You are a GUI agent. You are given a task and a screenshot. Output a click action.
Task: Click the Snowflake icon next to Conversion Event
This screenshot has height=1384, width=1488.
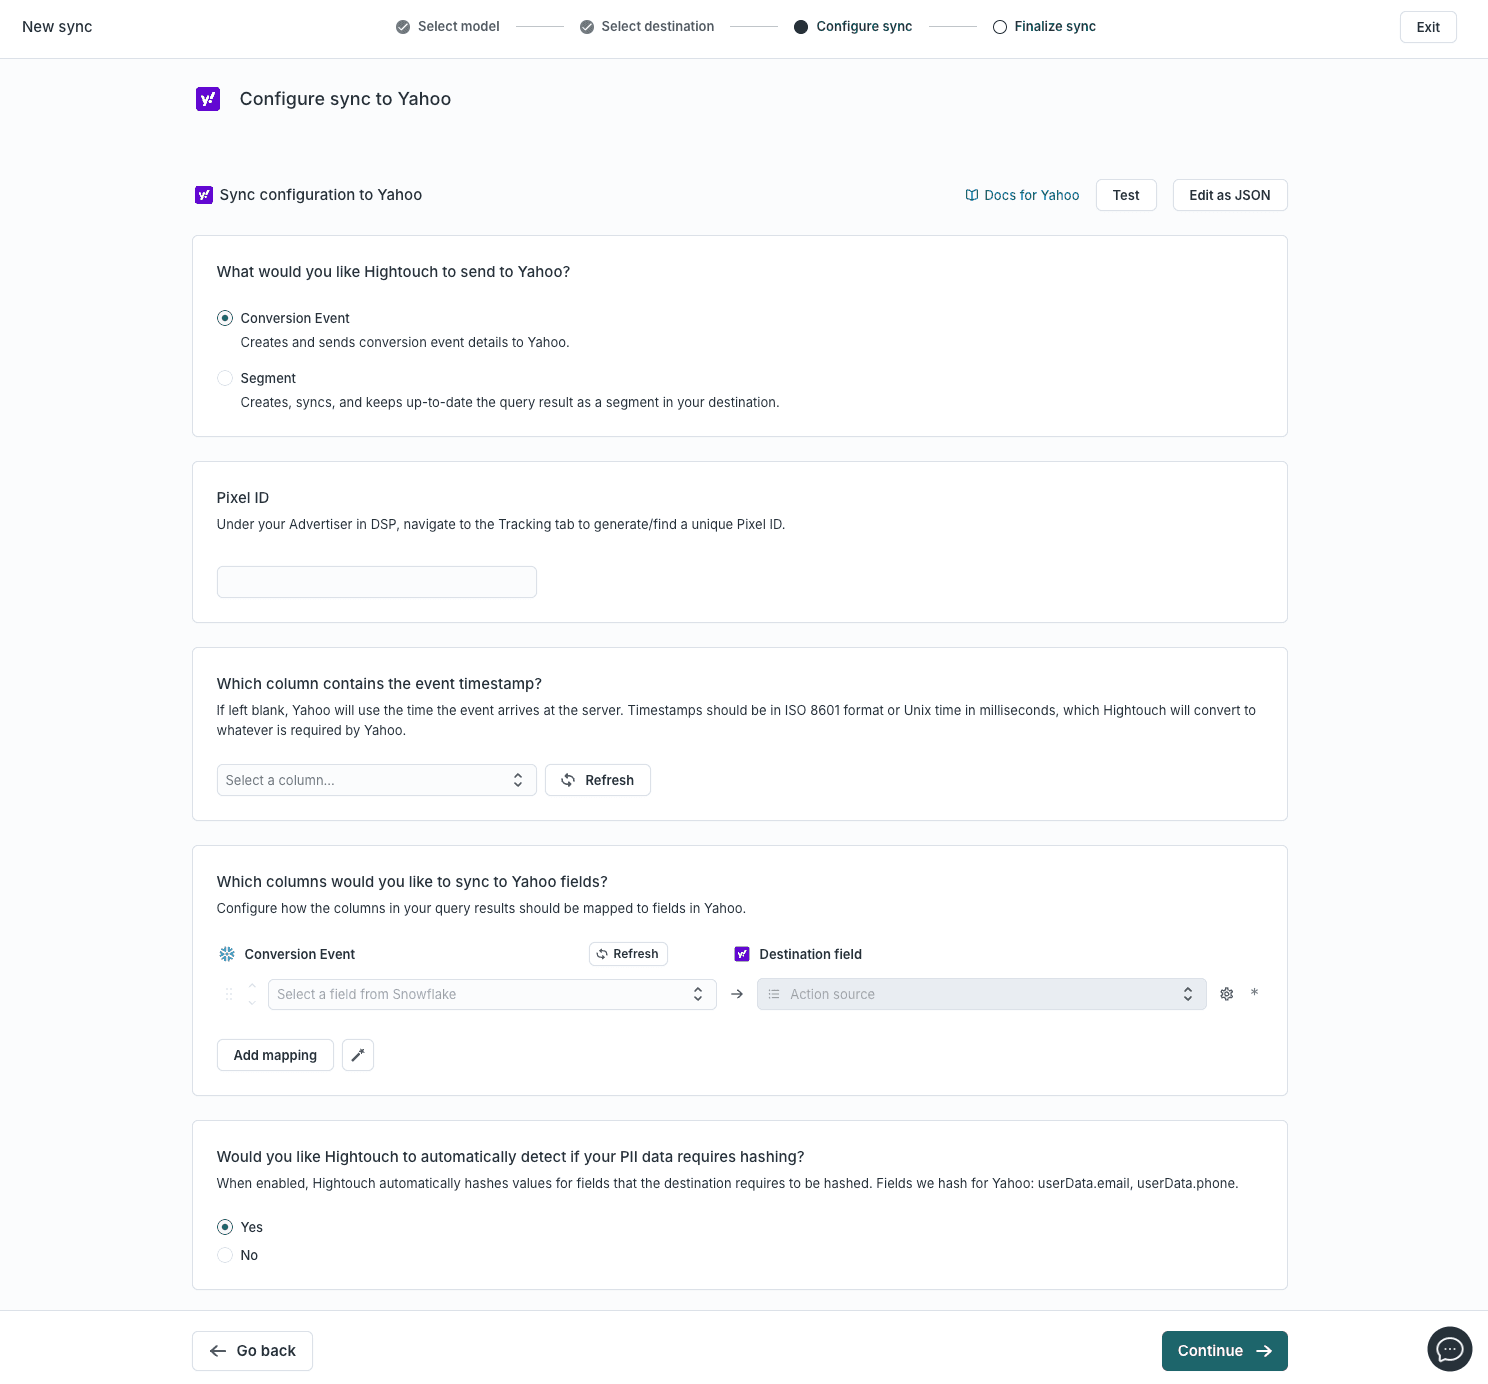pos(226,954)
